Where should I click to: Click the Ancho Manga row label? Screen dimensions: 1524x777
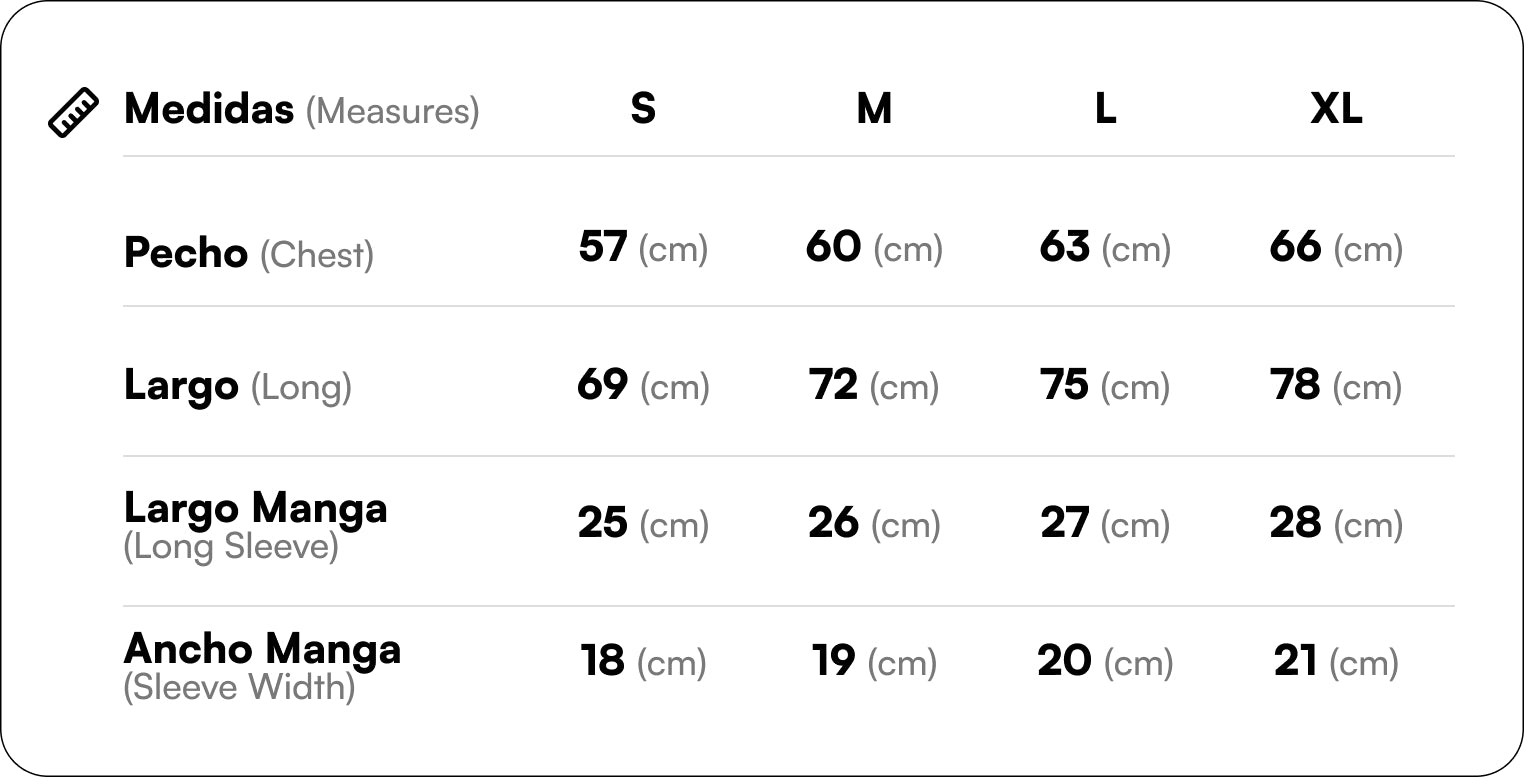(x=262, y=664)
